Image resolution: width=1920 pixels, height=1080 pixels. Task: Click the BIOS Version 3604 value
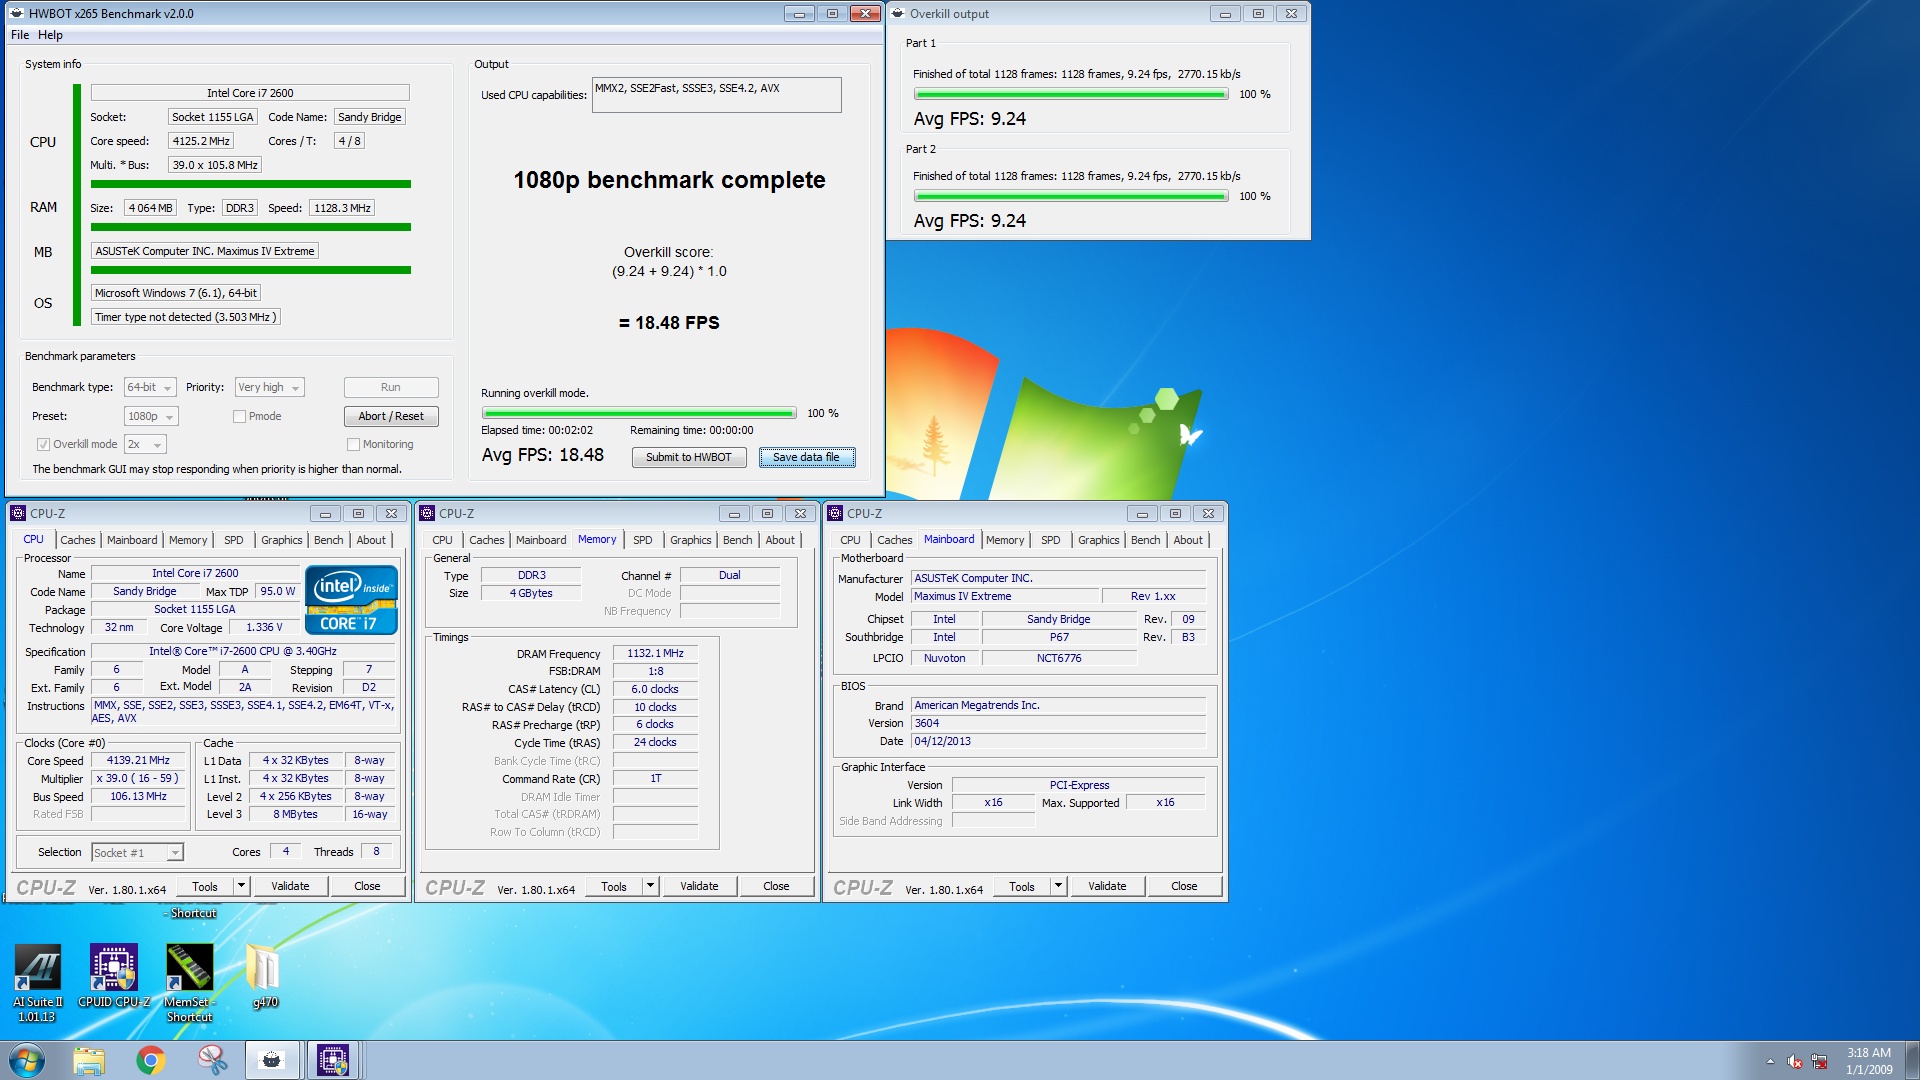pos(1059,723)
